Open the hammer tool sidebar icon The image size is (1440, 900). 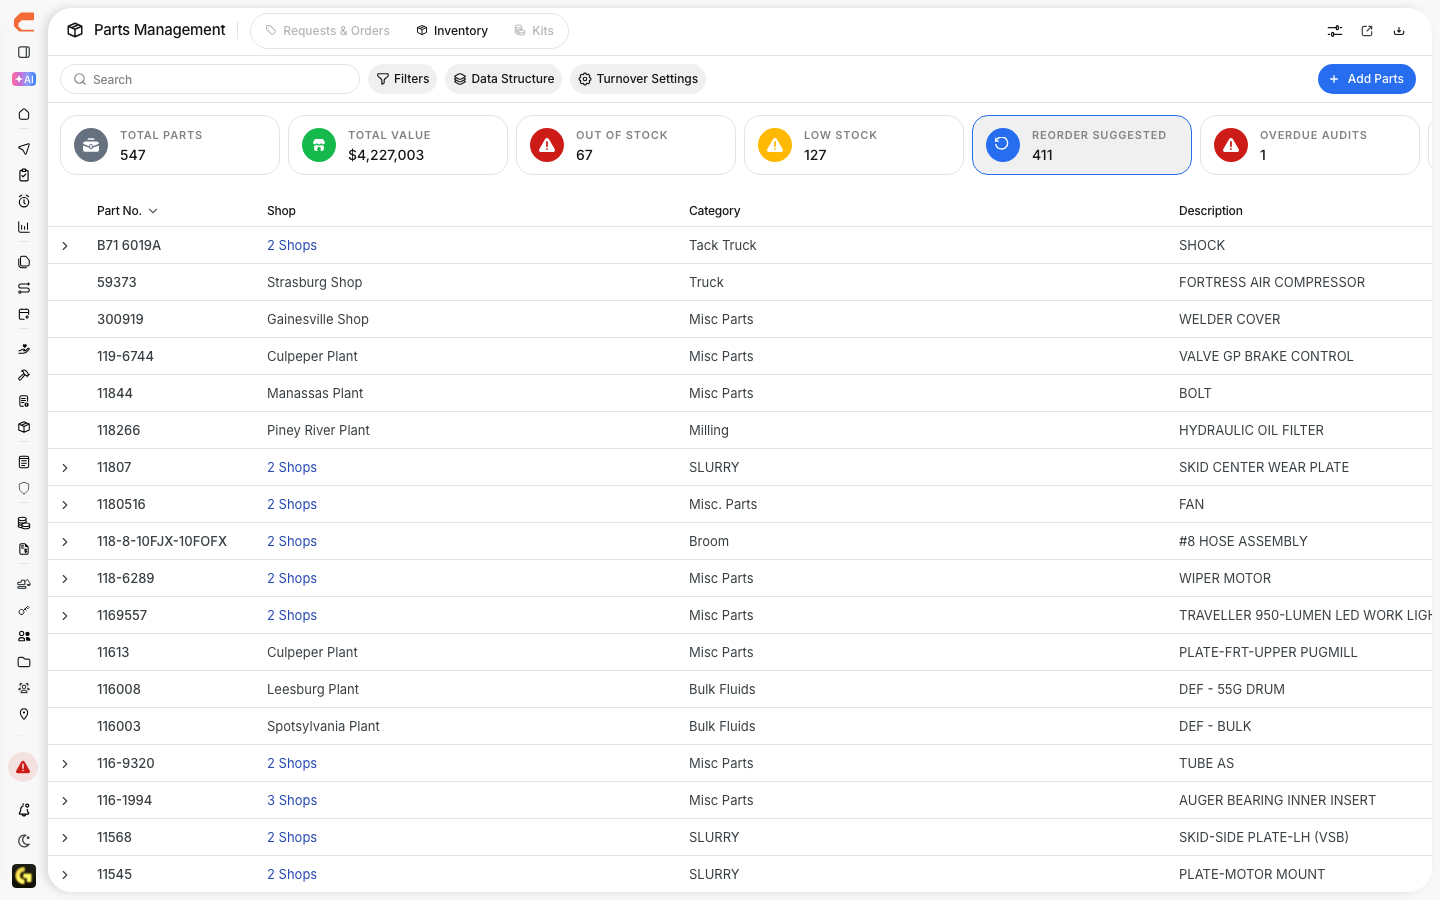[x=24, y=375]
